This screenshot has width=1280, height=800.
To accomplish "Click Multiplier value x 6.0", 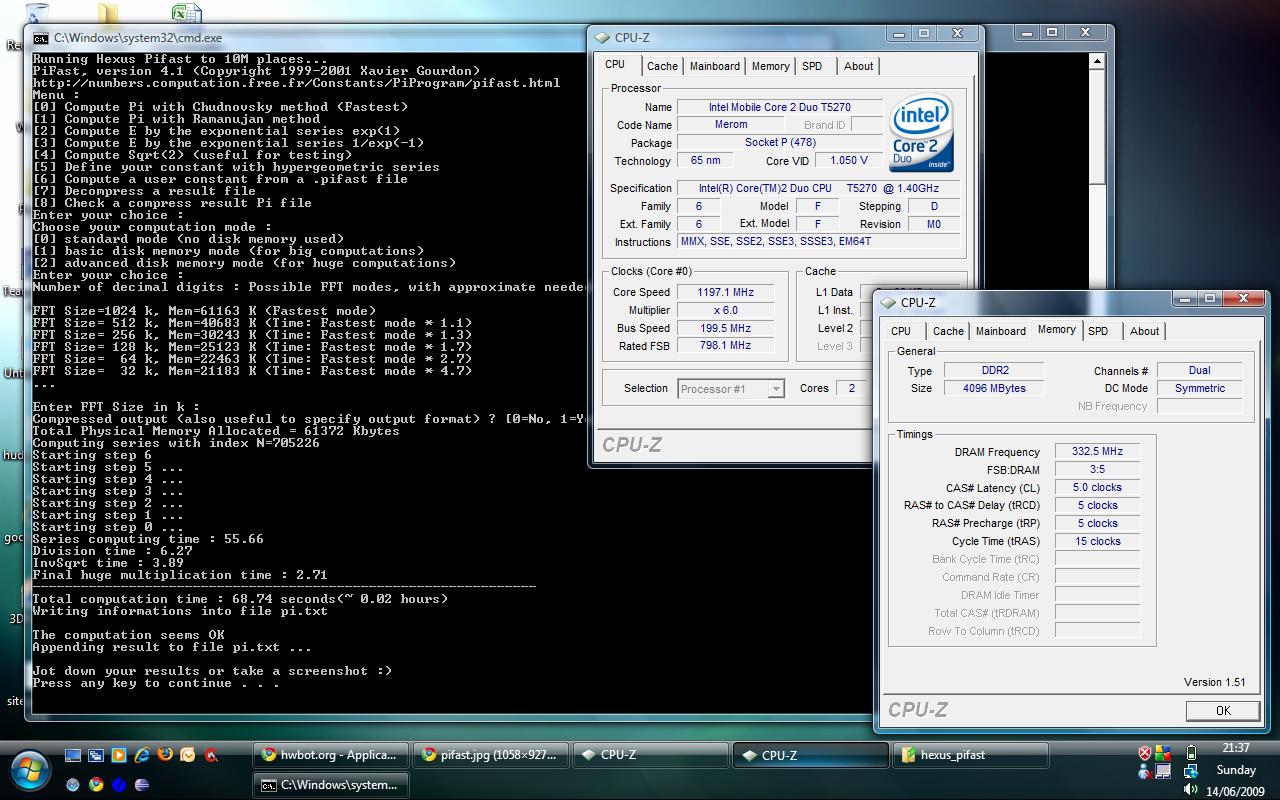I will 726,310.
